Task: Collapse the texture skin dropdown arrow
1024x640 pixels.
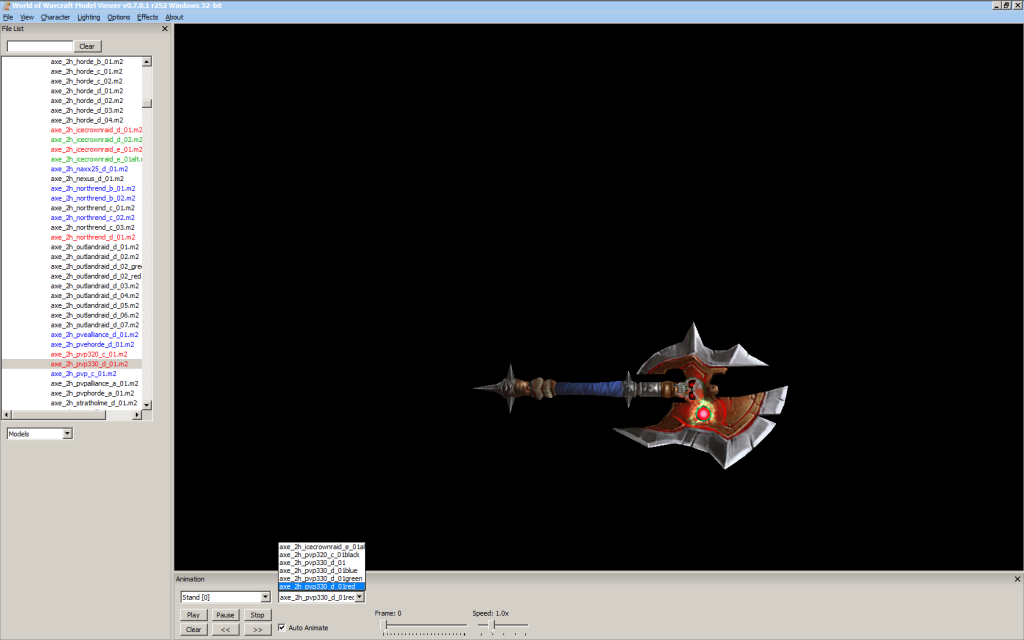Action: tap(359, 597)
